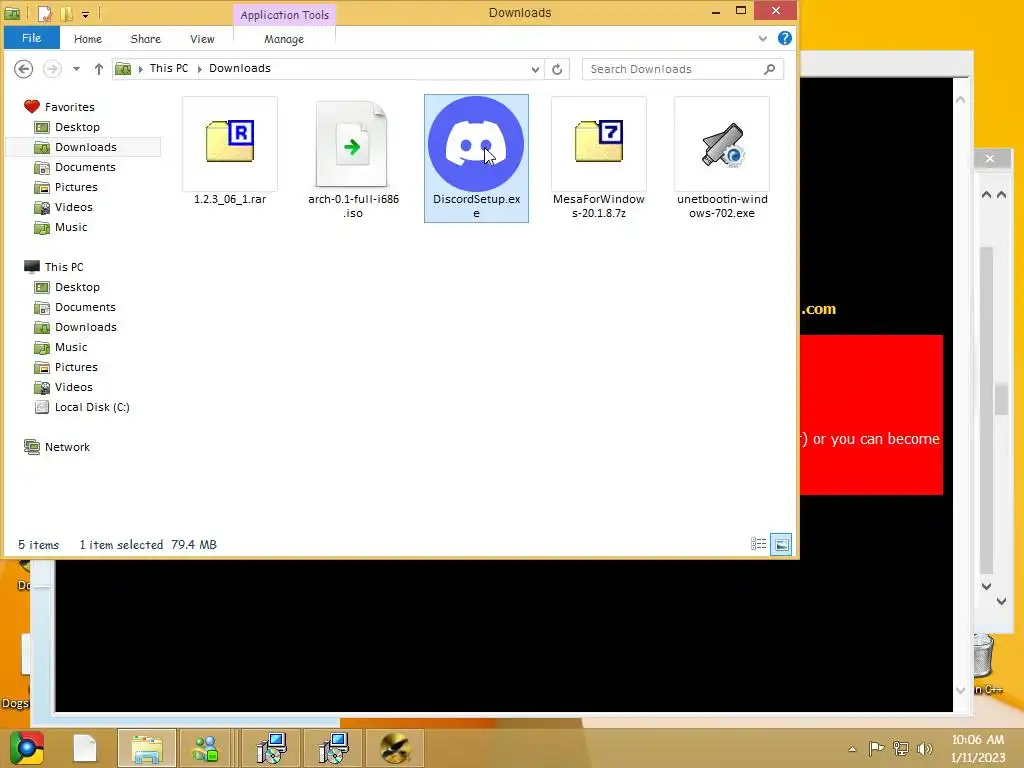Open the network tray icon
This screenshot has height=768, width=1024.
[901, 748]
